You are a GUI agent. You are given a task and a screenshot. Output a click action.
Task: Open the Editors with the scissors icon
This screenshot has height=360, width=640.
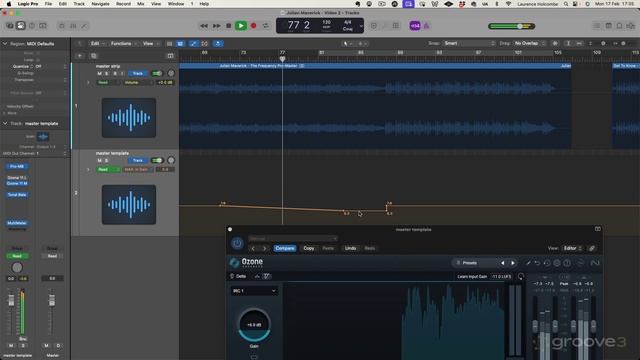[x=84, y=26]
